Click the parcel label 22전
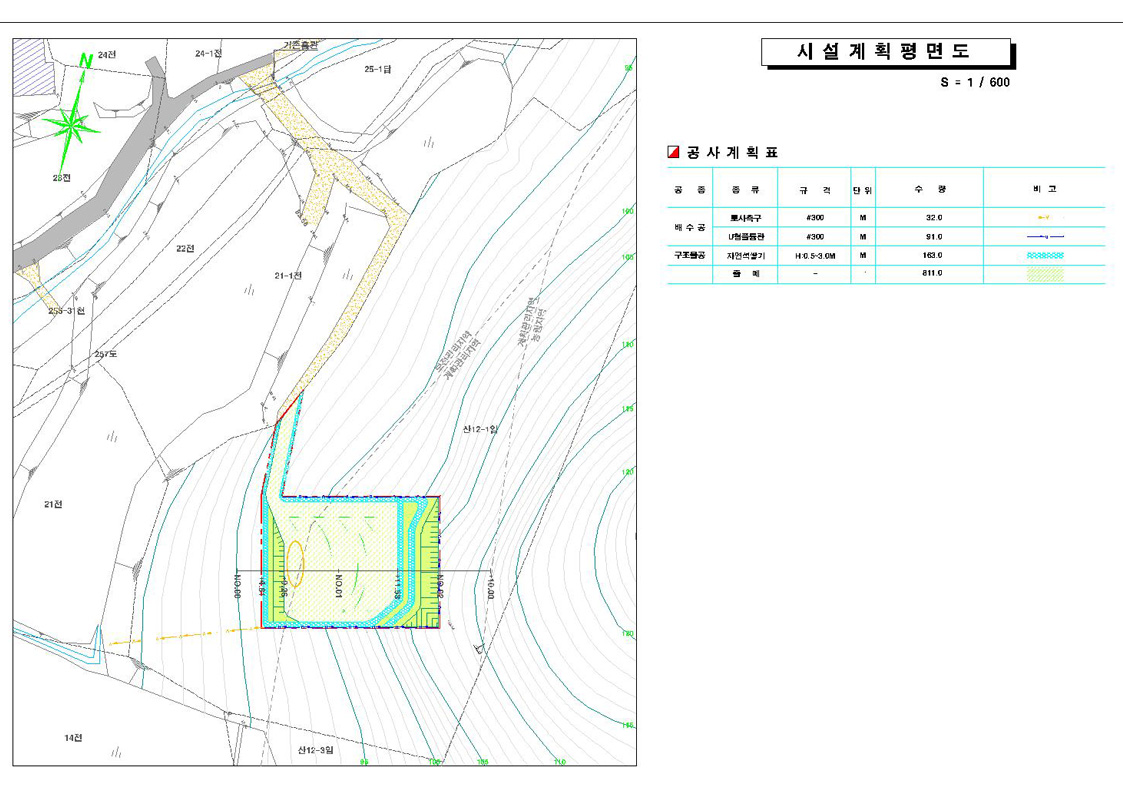The width and height of the screenshot is (1123, 794). tap(185, 248)
